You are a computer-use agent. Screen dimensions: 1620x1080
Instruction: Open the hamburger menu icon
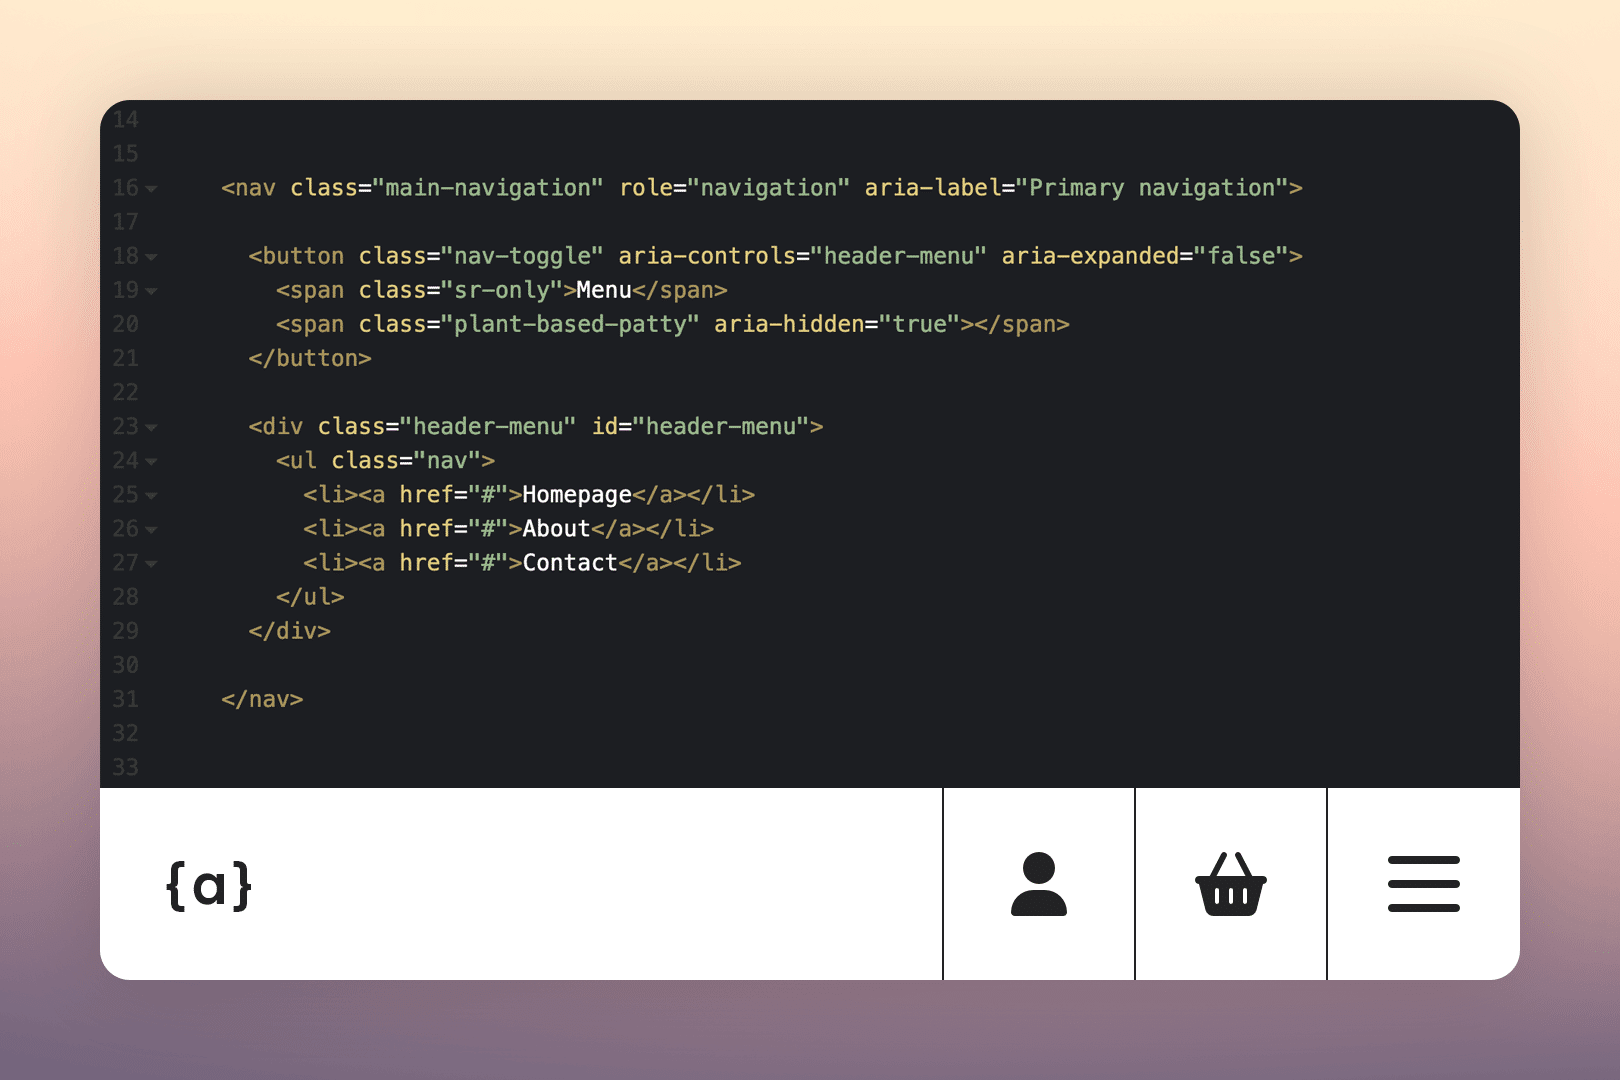coord(1423,884)
